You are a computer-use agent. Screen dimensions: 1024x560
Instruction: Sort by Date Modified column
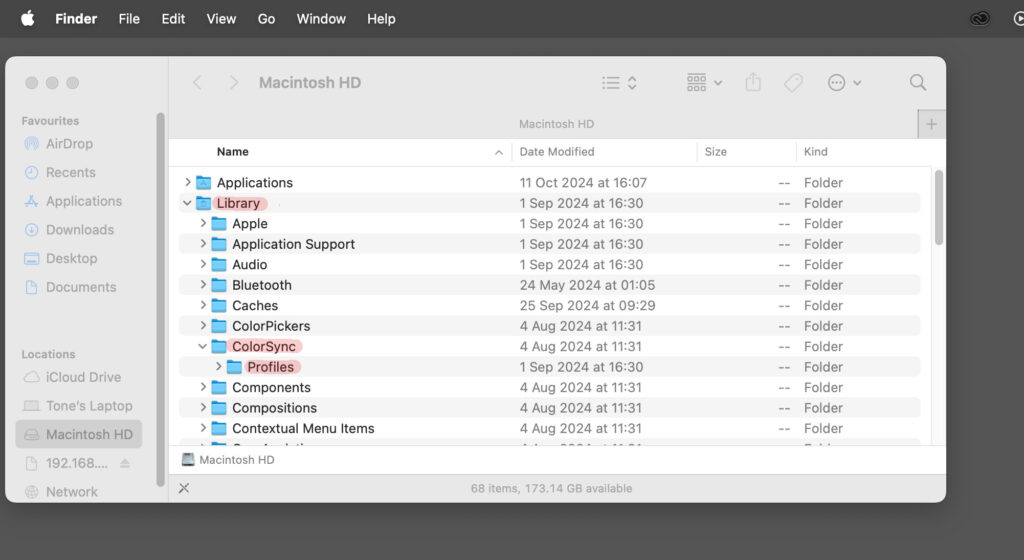[557, 151]
